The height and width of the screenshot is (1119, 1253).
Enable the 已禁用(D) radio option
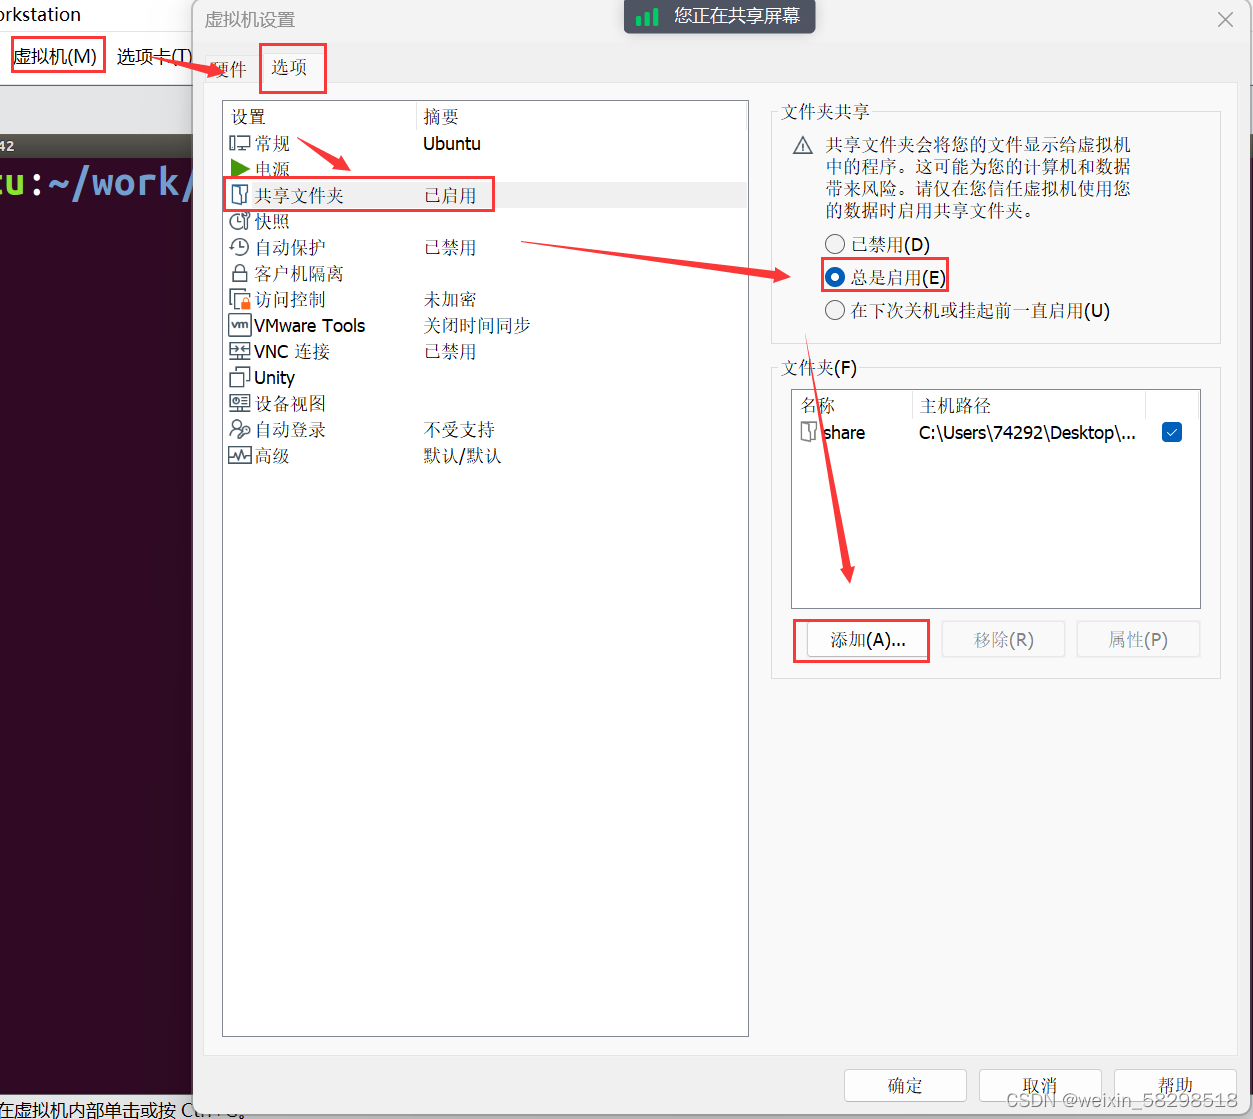coord(835,243)
